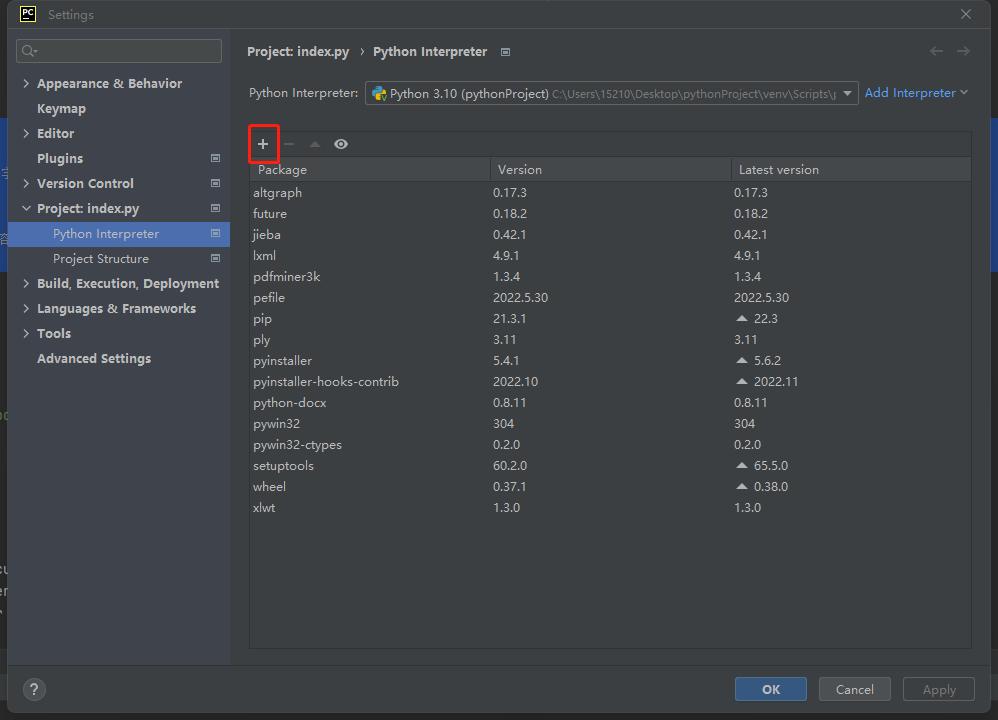Open the help question mark button

tap(34, 689)
